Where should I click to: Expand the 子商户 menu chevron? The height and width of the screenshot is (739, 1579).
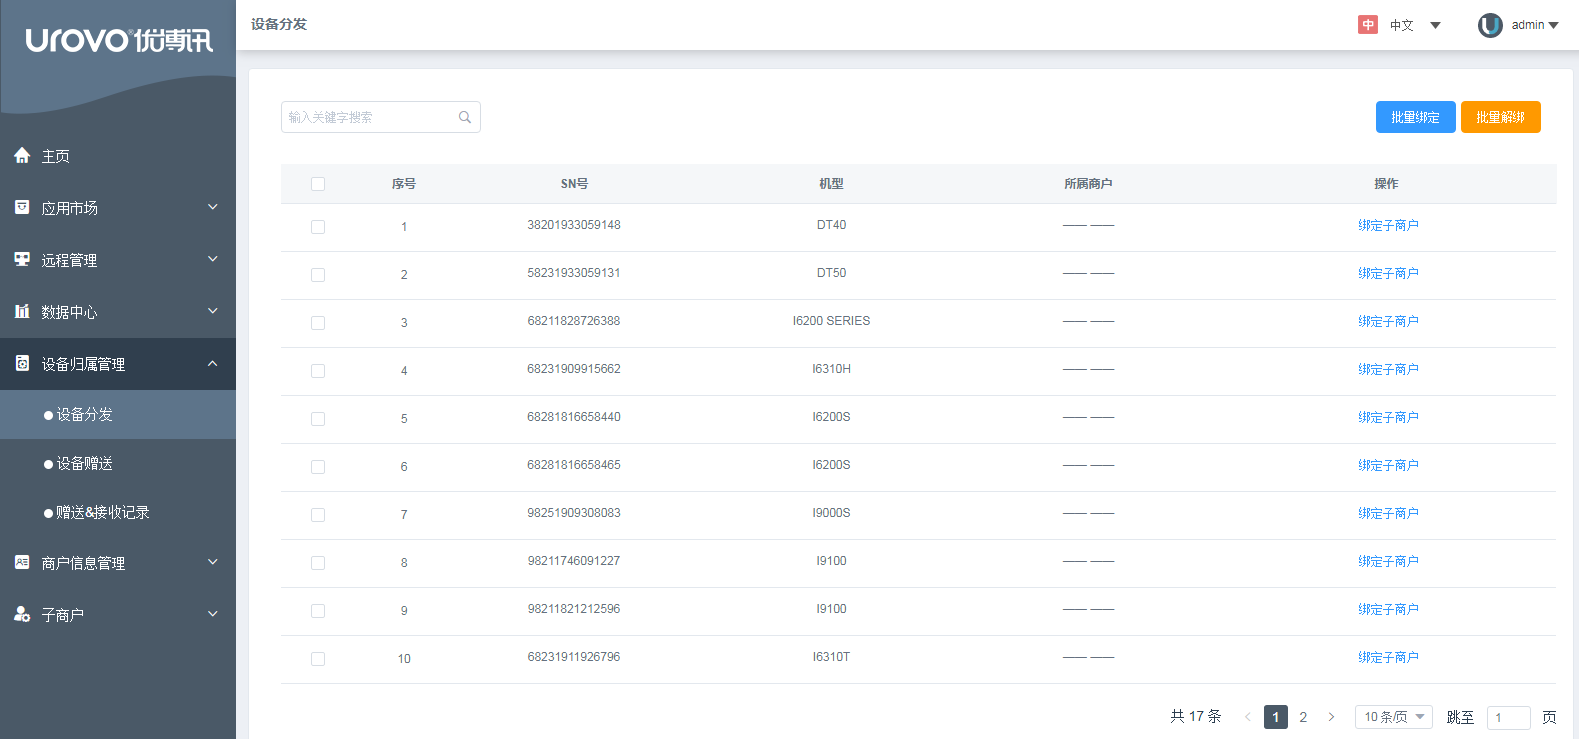click(x=212, y=614)
